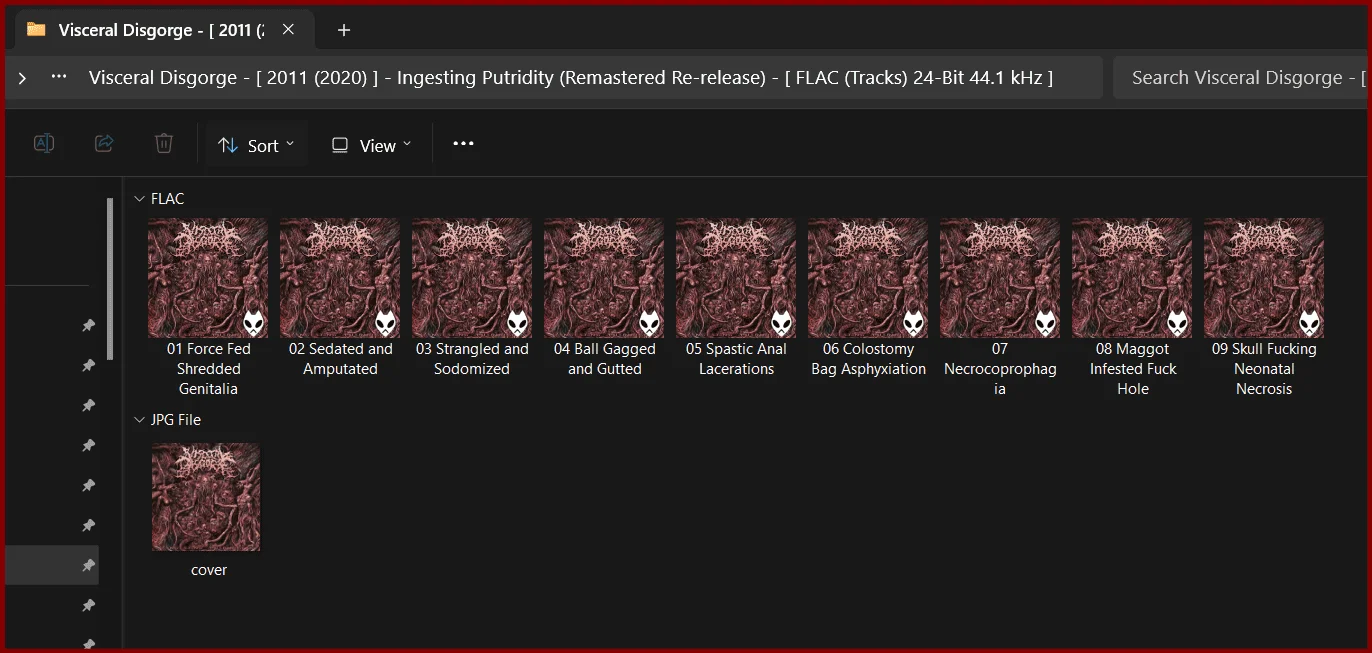Select thumbnail of 04 Ball Gagged track

click(x=604, y=278)
